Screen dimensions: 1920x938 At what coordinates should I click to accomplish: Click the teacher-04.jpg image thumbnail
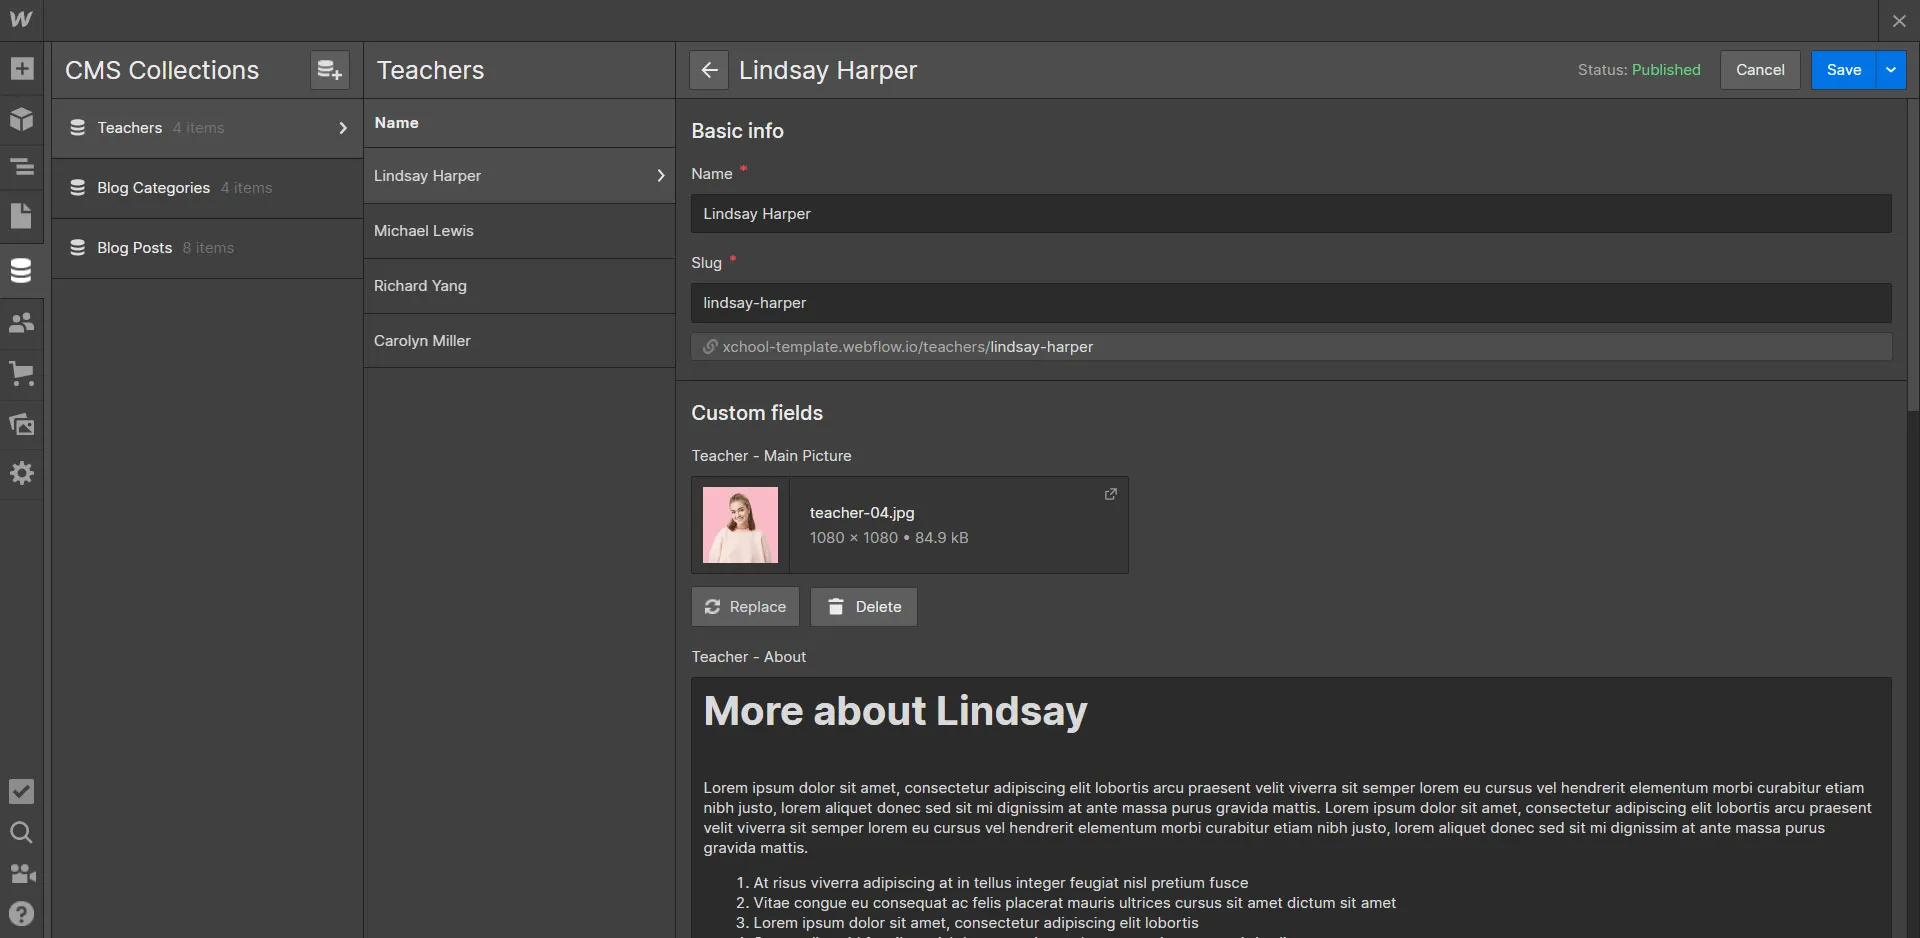tap(740, 524)
